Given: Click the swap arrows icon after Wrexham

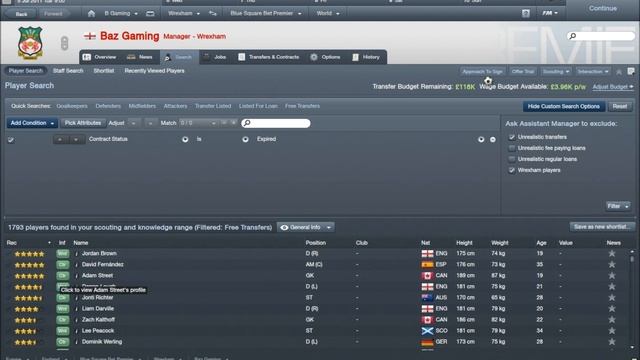Looking at the screenshot, I should (213, 13).
